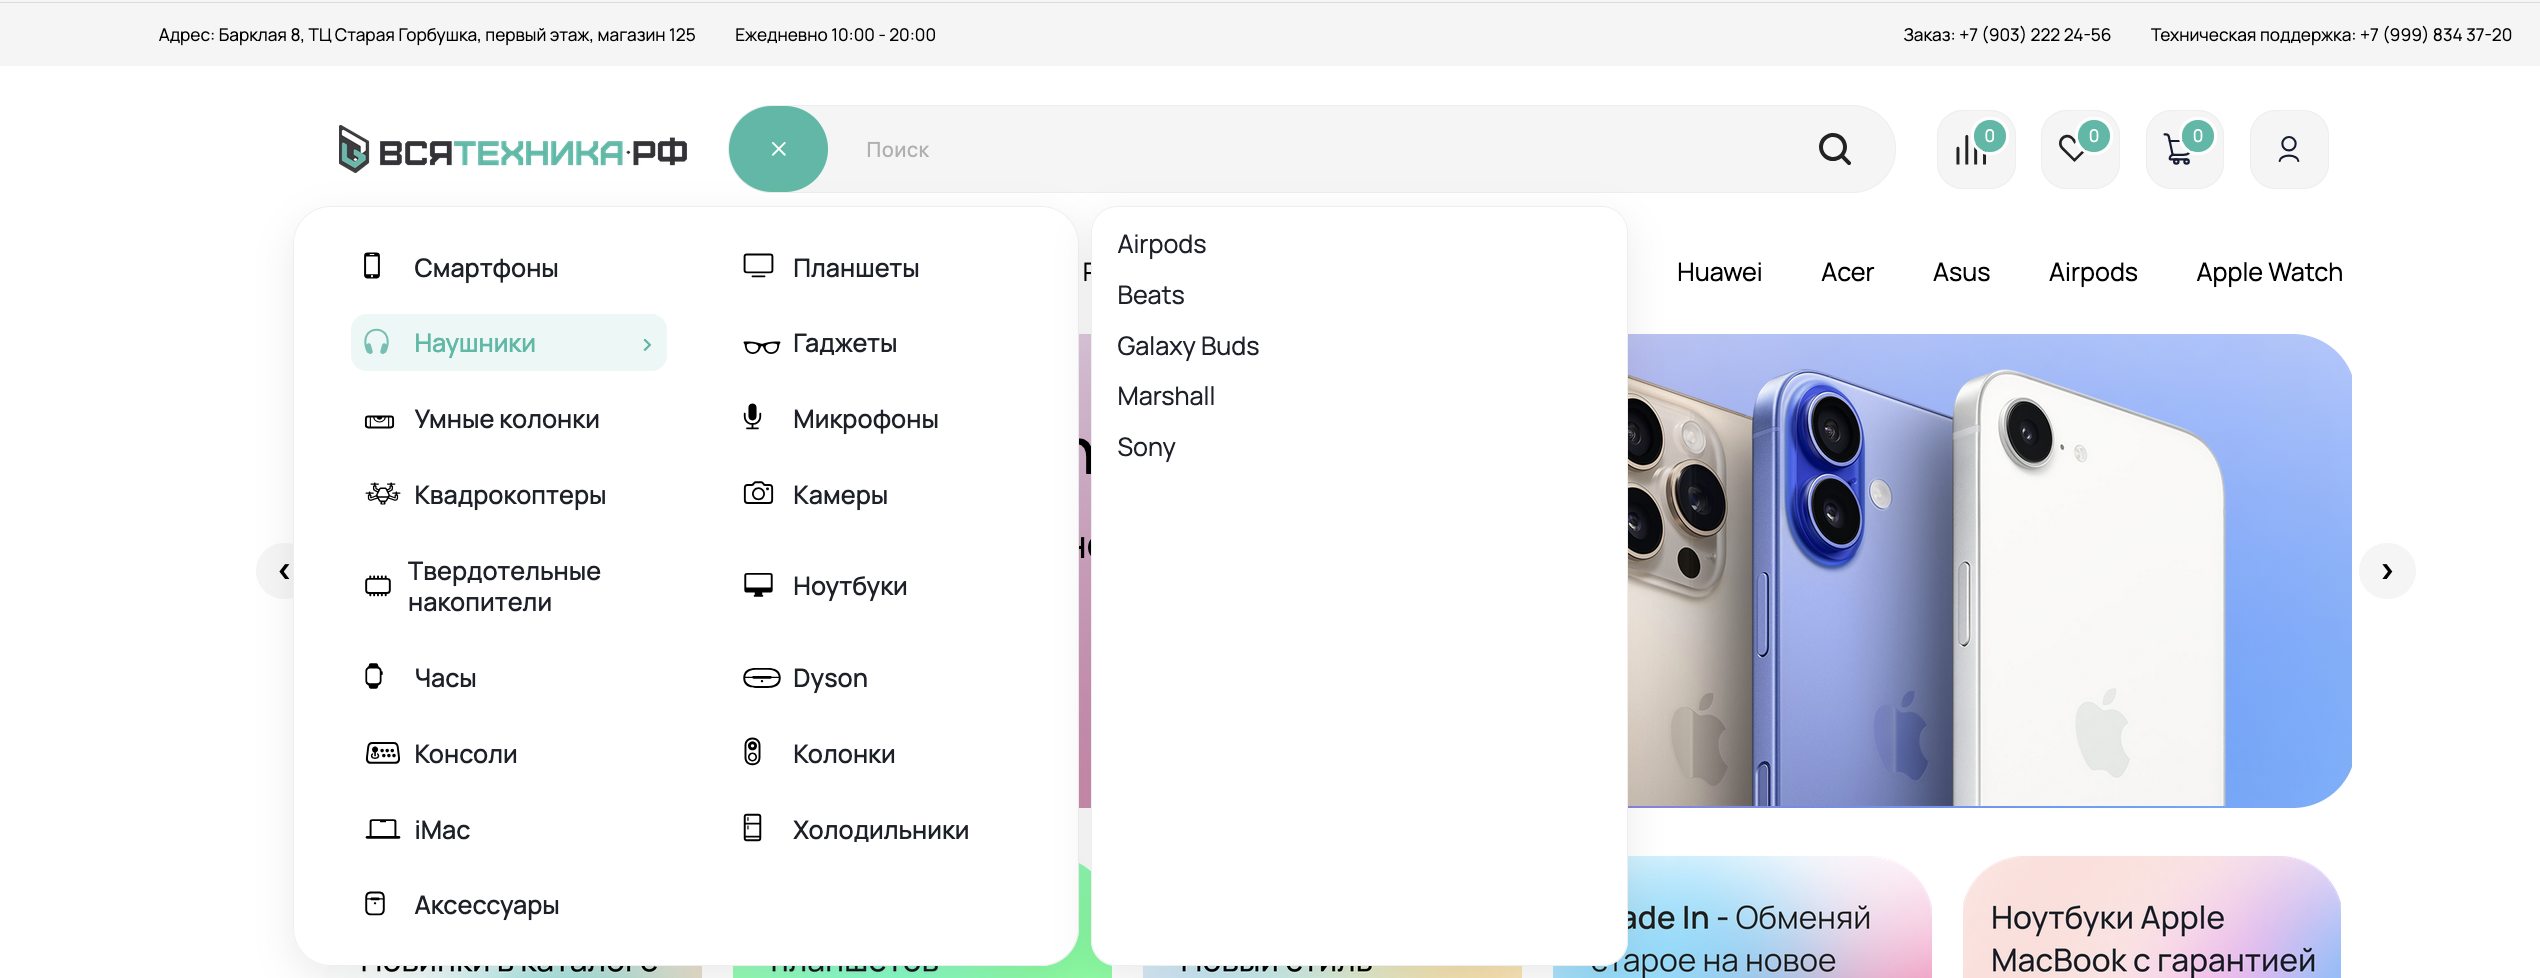The width and height of the screenshot is (2540, 978).
Task: Open the Ноутбуки Apple MacBook promo card
Action: click(2151, 917)
